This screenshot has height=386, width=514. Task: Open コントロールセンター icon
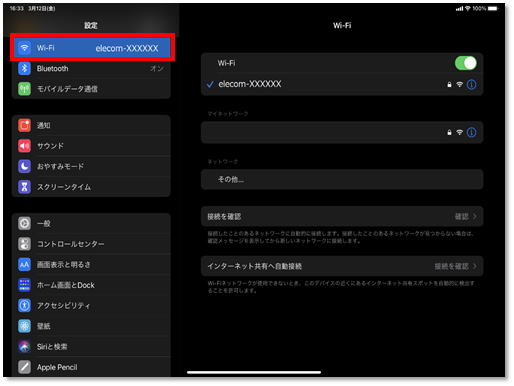click(x=24, y=244)
